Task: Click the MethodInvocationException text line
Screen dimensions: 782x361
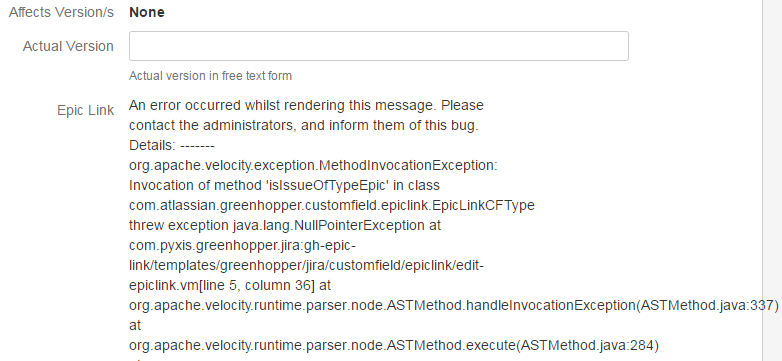Action: click(313, 166)
